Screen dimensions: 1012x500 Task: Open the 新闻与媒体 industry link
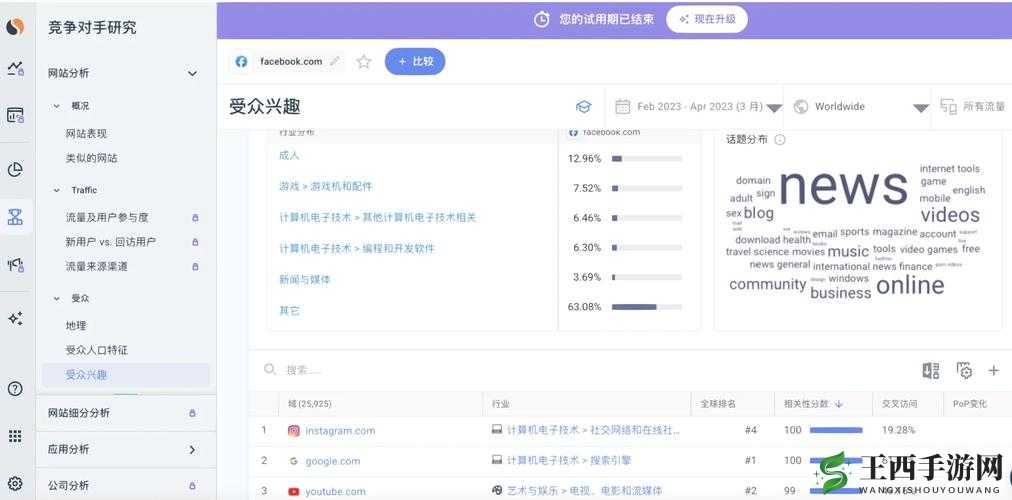305,279
